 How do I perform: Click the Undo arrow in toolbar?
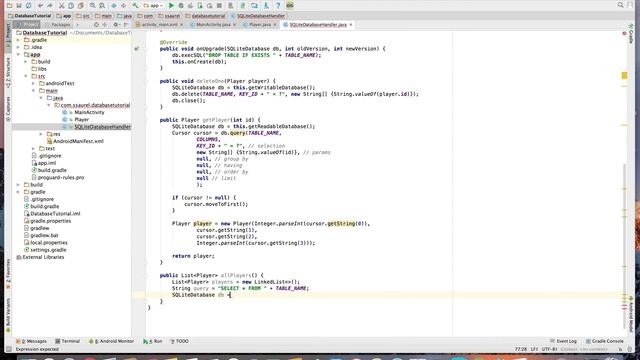click(40, 5)
